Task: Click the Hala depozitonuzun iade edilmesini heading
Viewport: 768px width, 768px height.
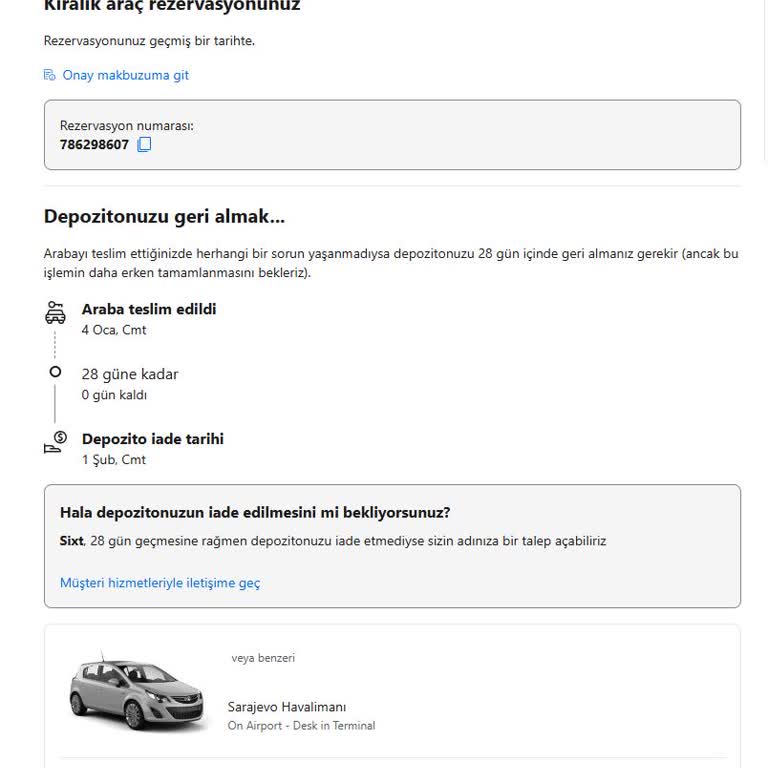Action: click(255, 513)
